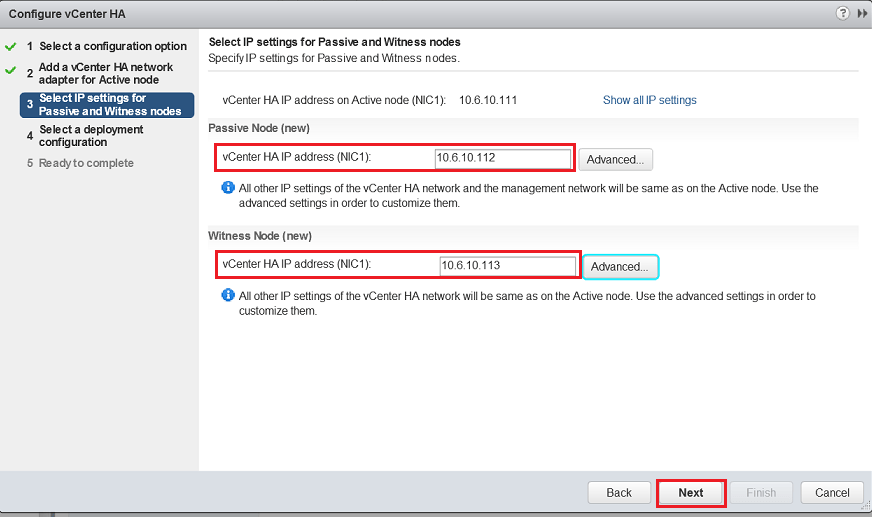Select step 3 IP settings for Passive and Witness
This screenshot has height=517, width=872.
tap(109, 105)
